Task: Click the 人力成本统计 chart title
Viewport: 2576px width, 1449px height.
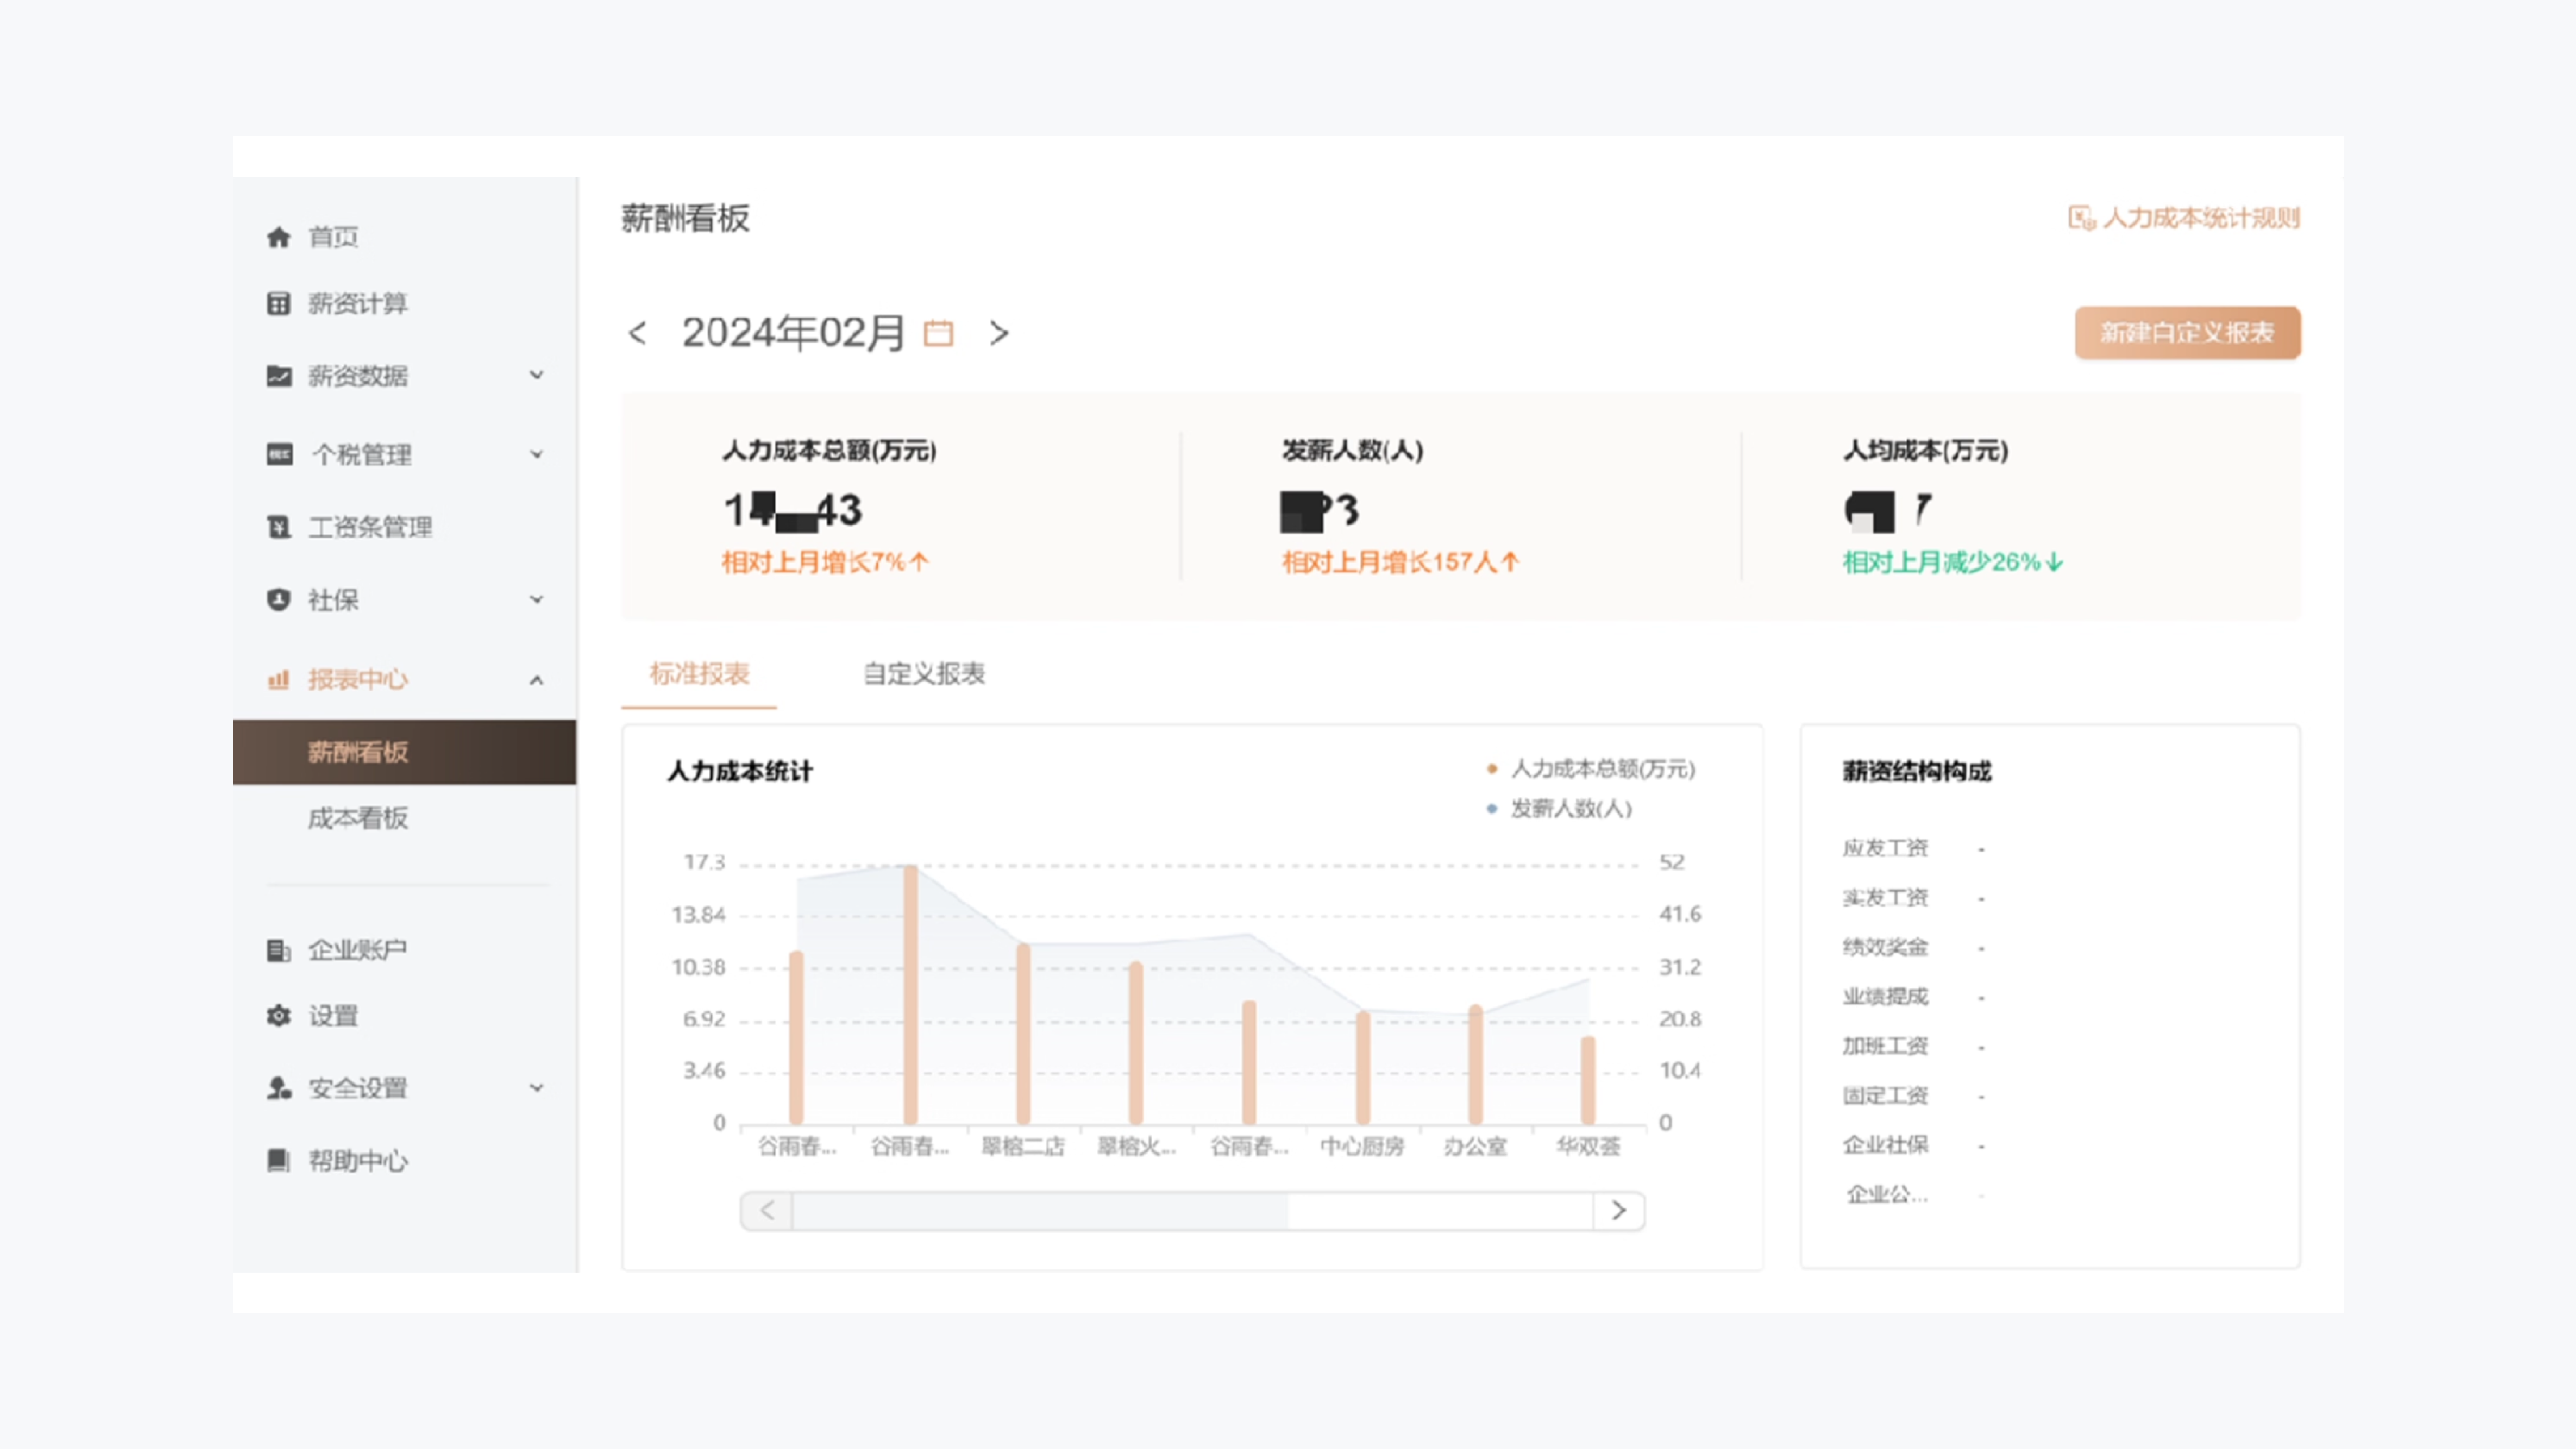Action: click(x=740, y=772)
